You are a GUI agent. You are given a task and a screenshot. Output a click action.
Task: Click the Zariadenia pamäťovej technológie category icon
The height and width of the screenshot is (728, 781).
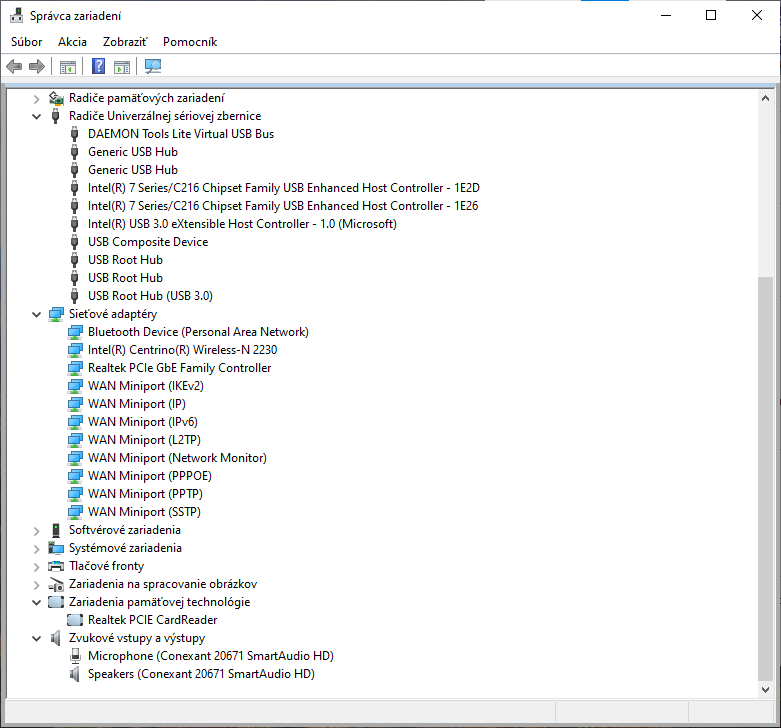click(56, 602)
